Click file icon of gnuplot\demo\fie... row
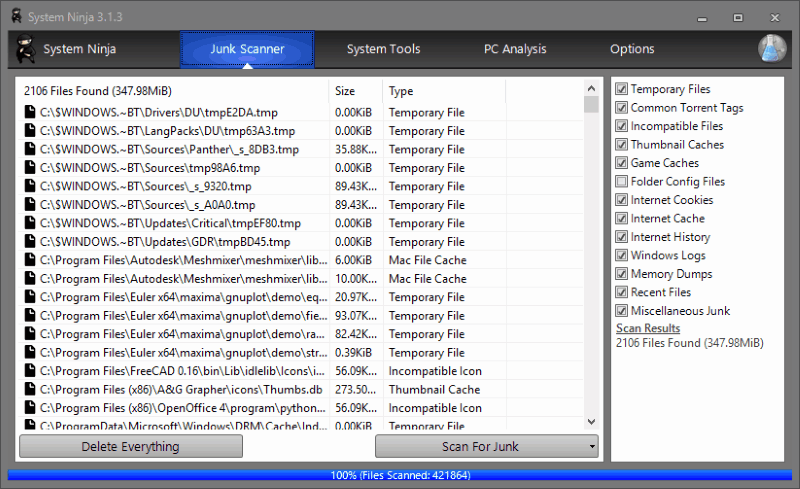 [x=30, y=315]
